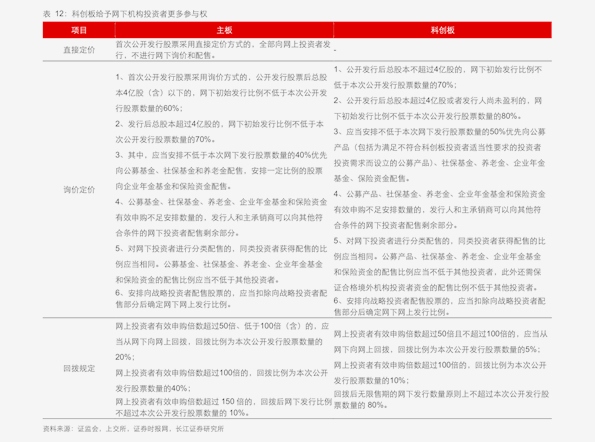The height and width of the screenshot is (442, 595).
Task: Click 主板 item 3 about 40% allocation
Action: [x=221, y=171]
